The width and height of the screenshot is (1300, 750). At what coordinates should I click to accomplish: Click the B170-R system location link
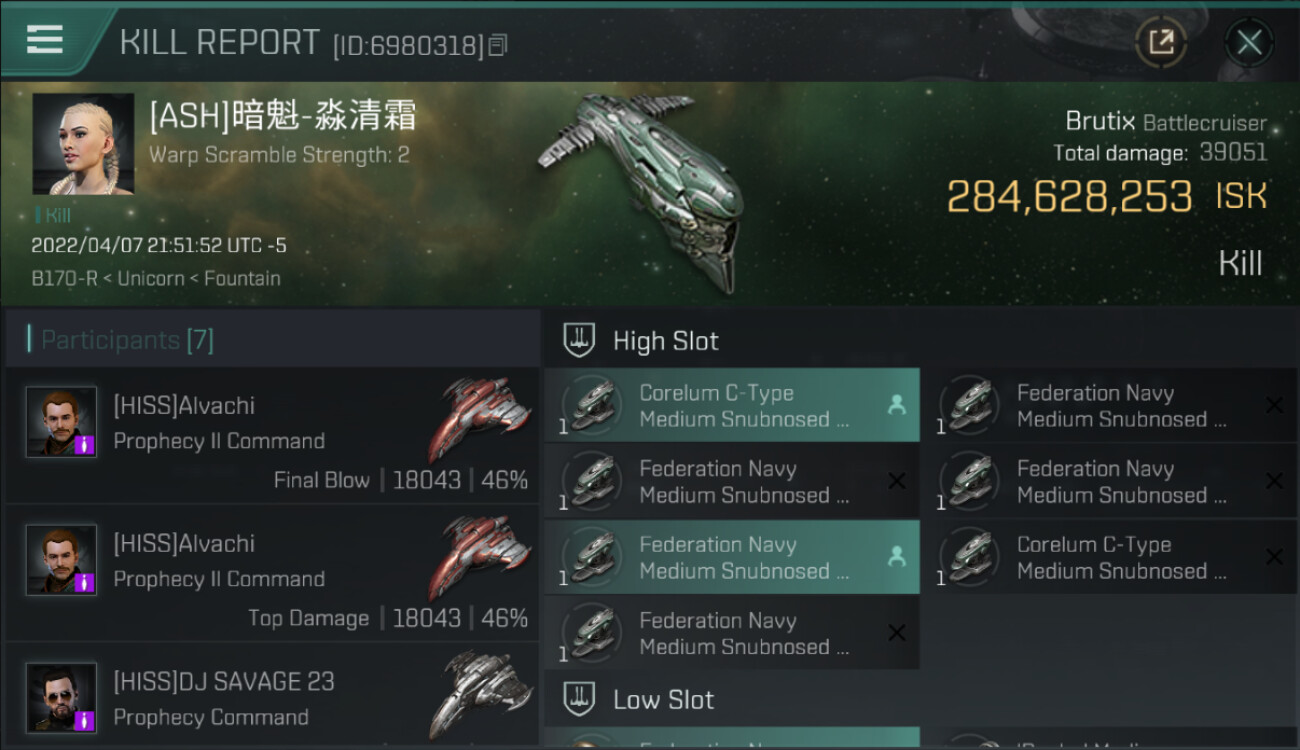point(64,278)
